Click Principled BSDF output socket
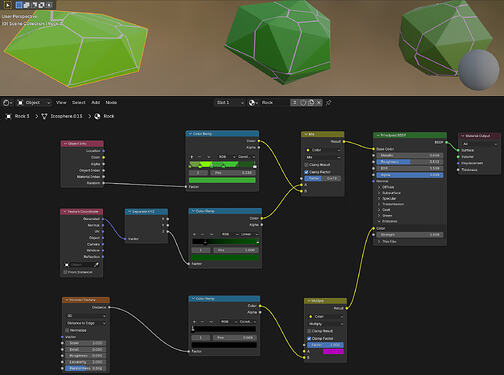This screenshot has height=375, width=504. click(x=446, y=142)
